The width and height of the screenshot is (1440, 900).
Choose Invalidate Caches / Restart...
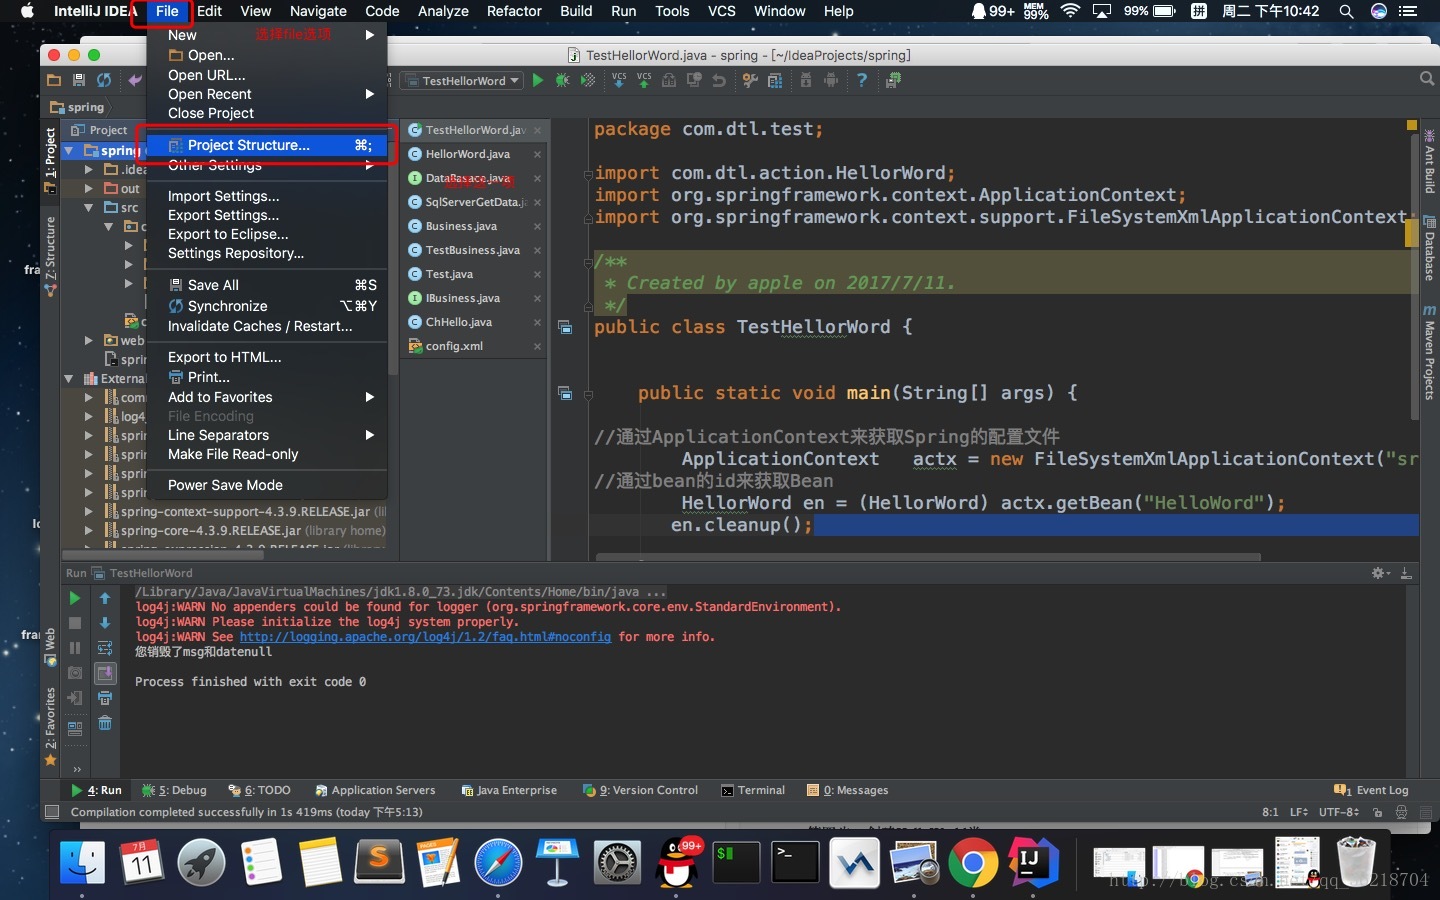(260, 326)
